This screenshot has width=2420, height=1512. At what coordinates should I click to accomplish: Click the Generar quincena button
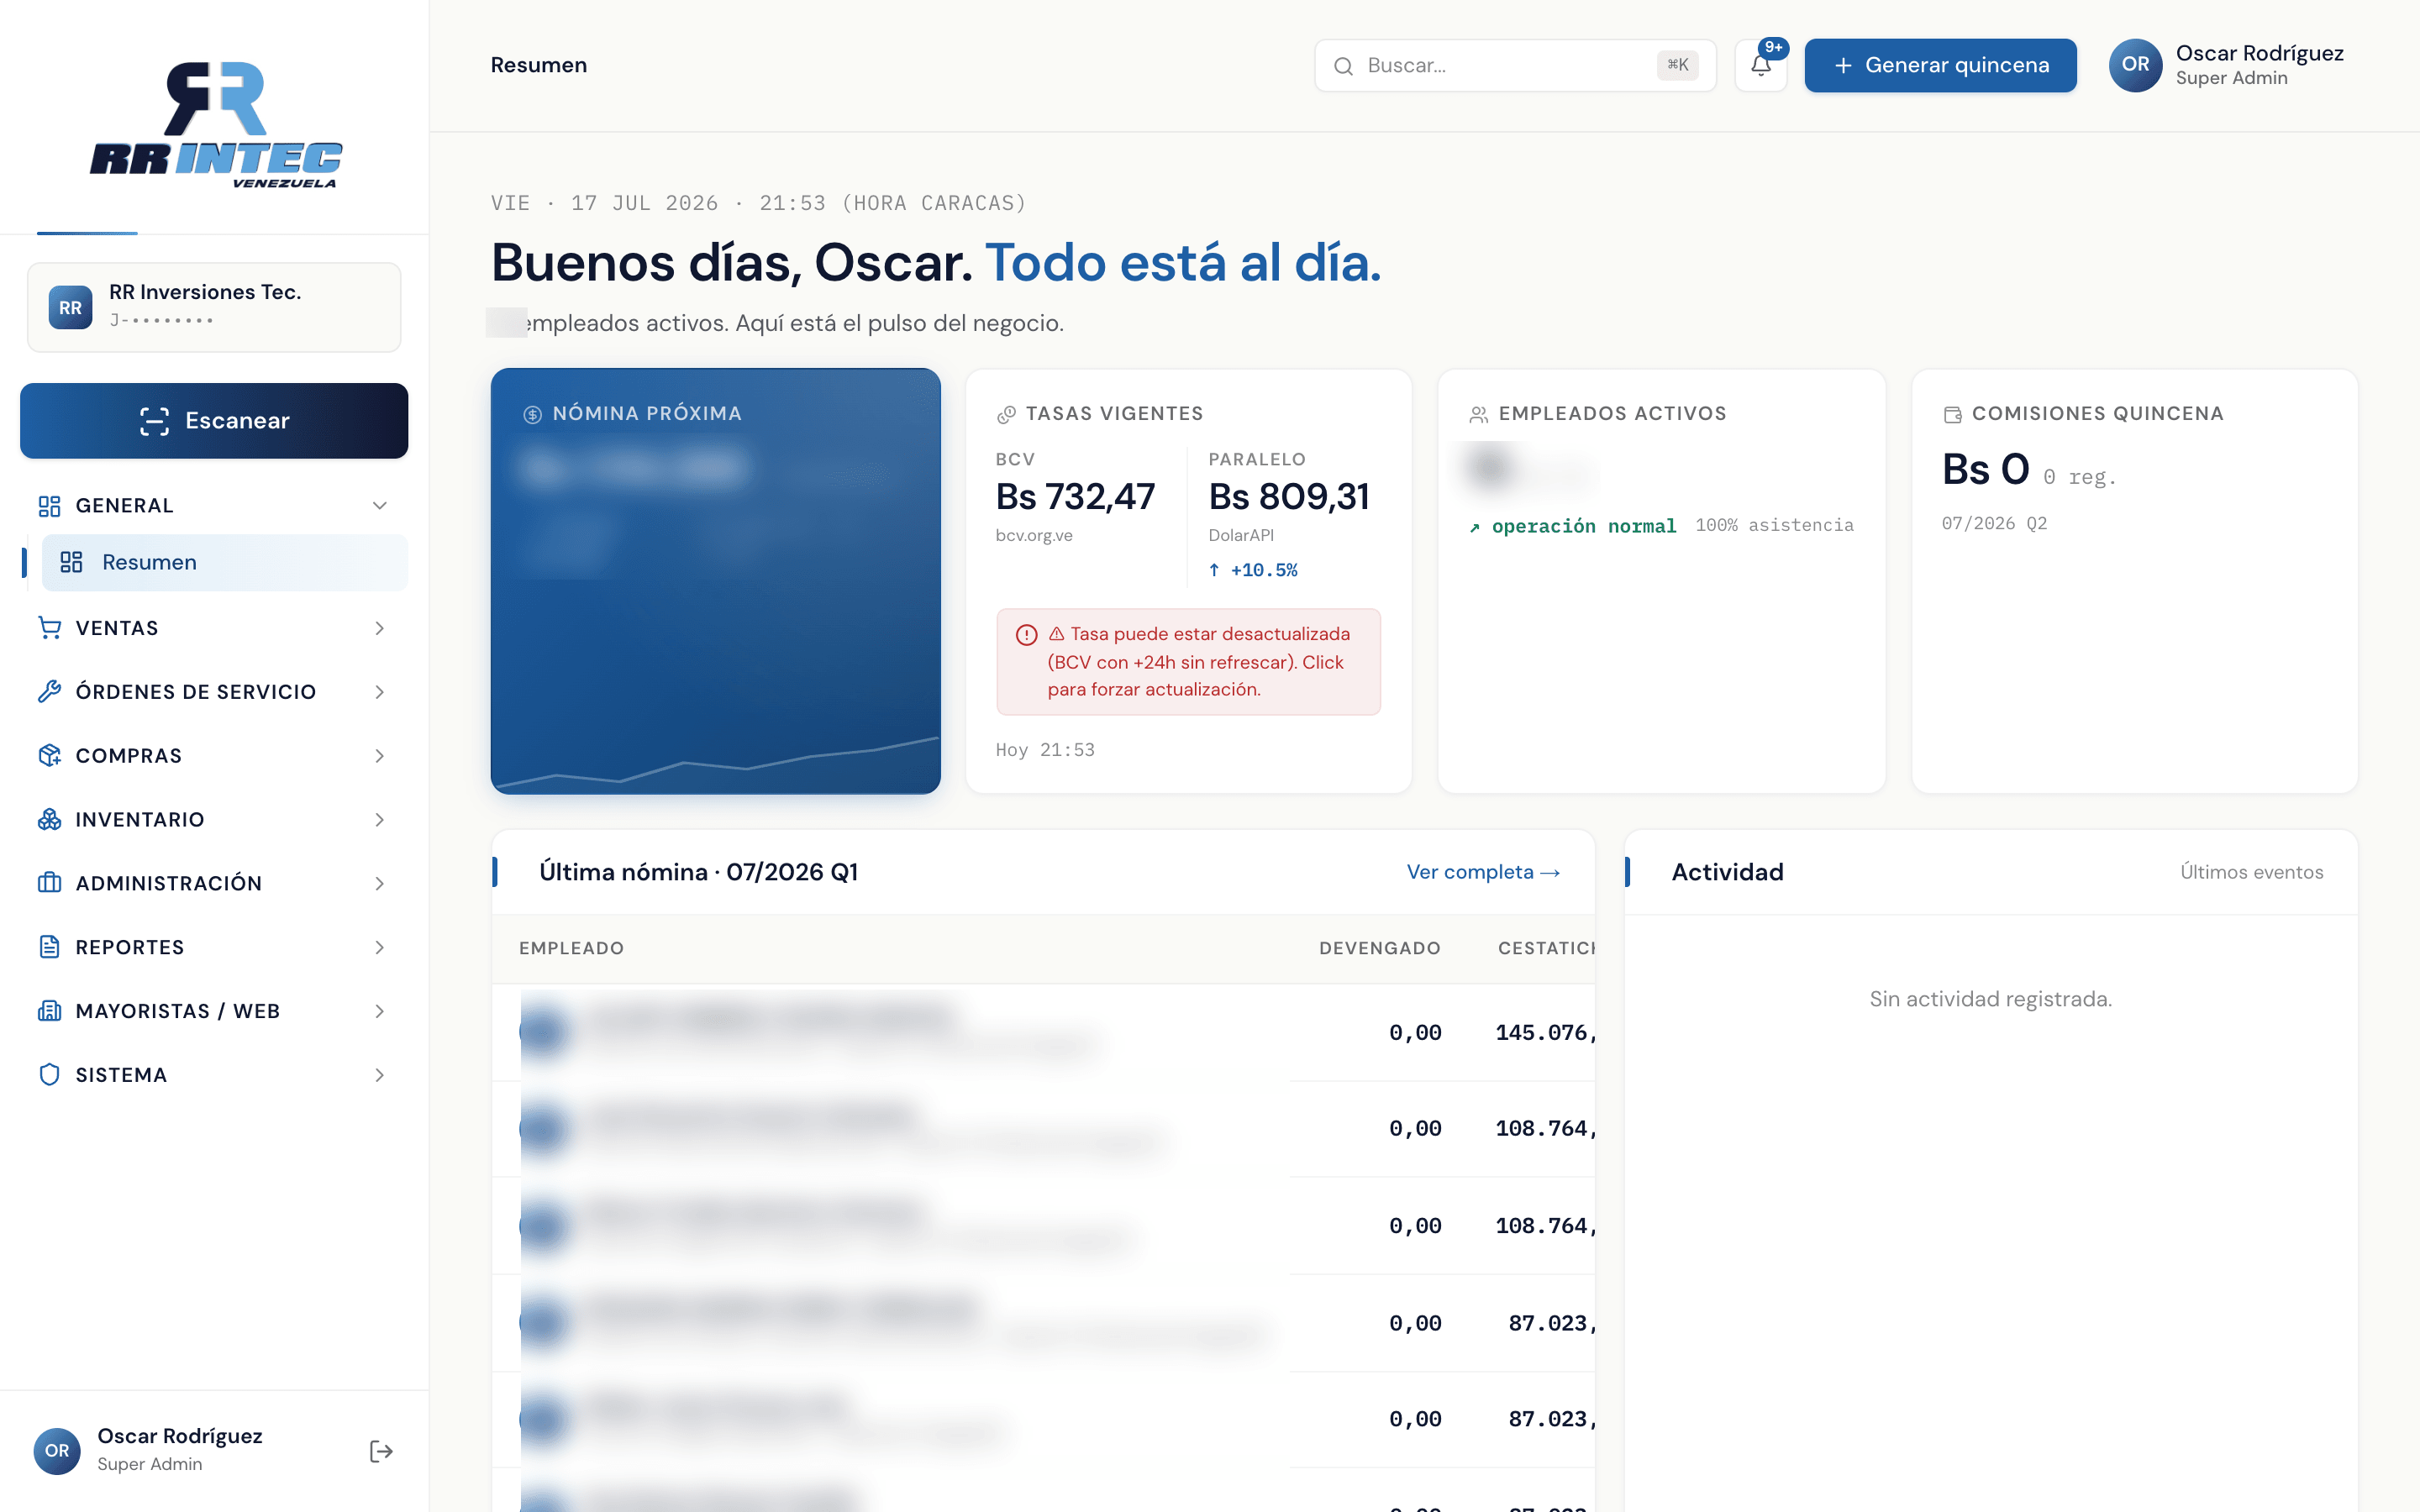tap(1940, 66)
